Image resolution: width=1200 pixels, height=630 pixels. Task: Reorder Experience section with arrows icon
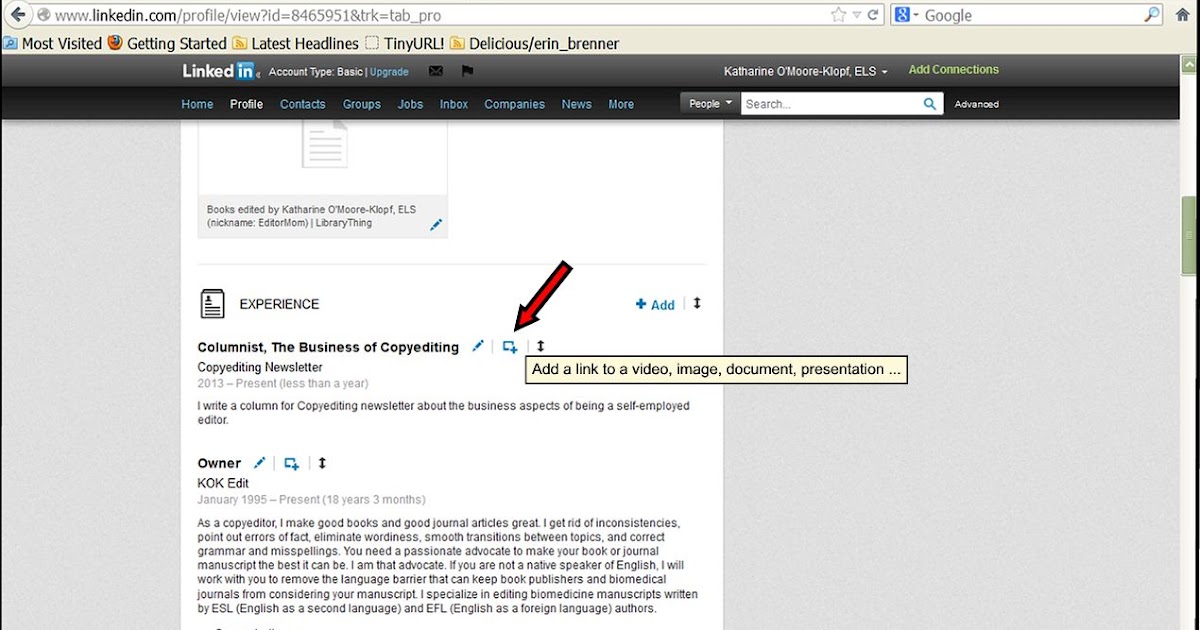coord(697,303)
